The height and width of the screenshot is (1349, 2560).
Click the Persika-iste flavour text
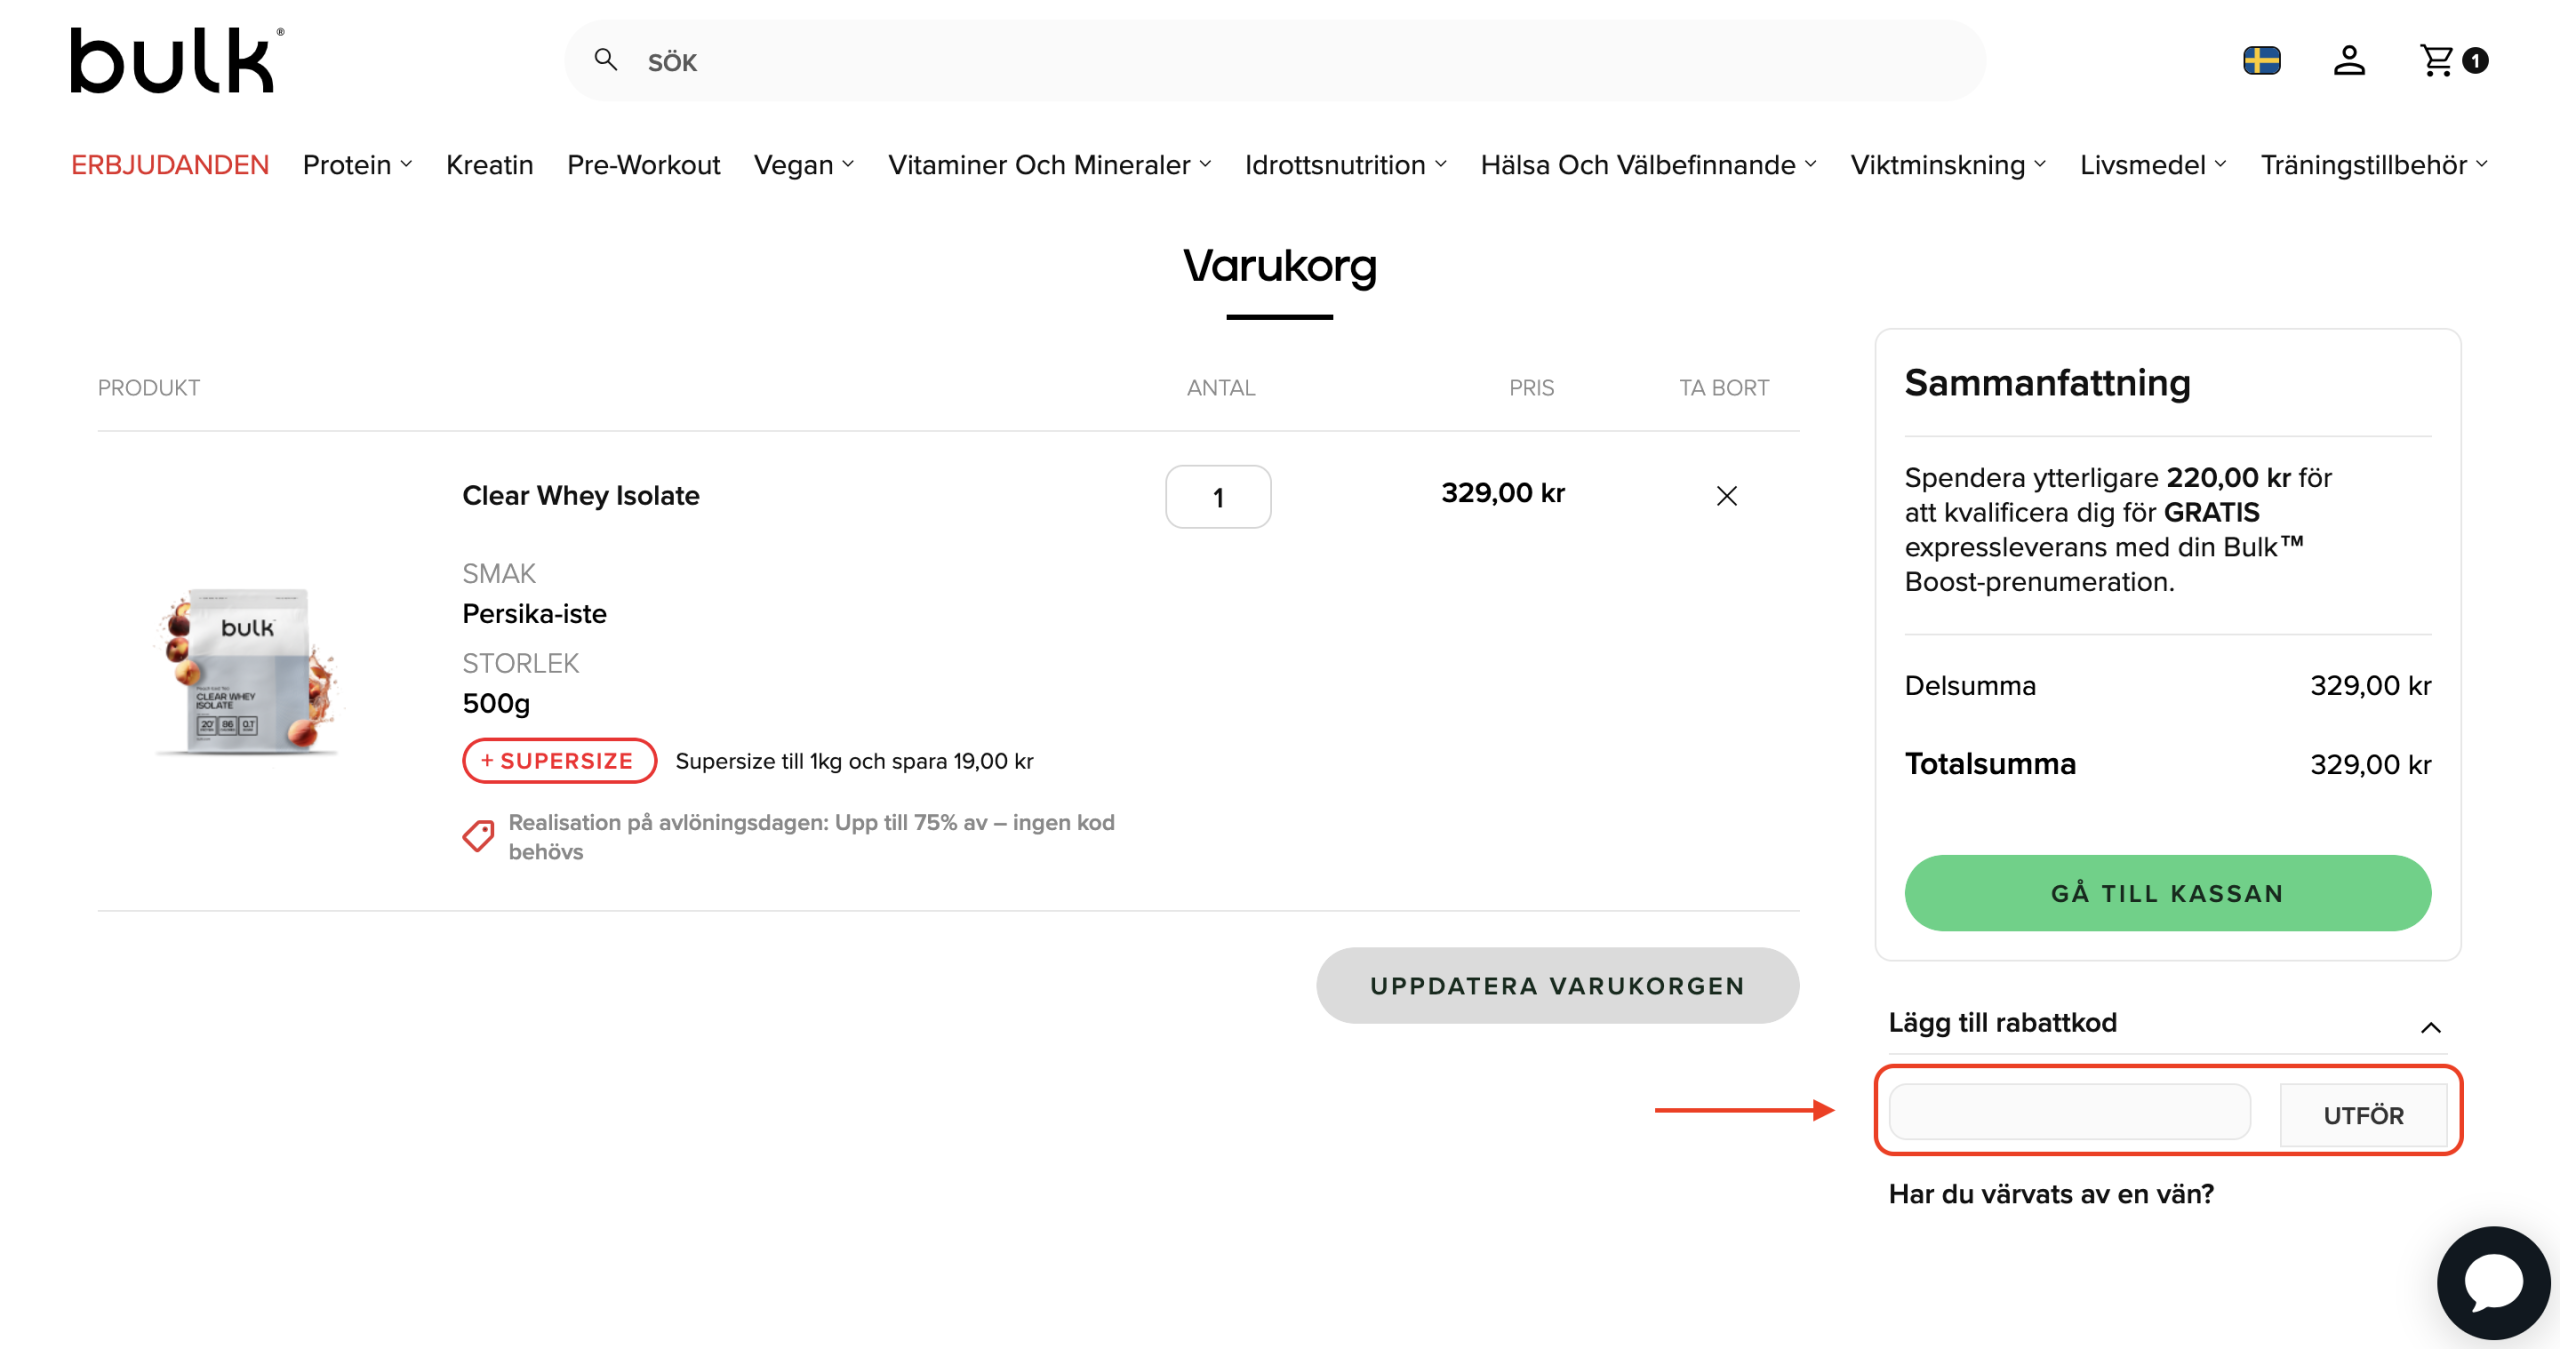pos(534,614)
